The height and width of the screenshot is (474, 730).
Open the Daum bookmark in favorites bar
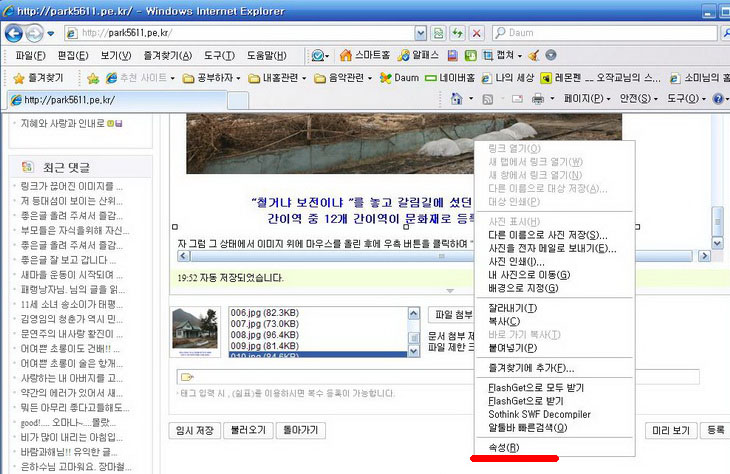(399, 77)
